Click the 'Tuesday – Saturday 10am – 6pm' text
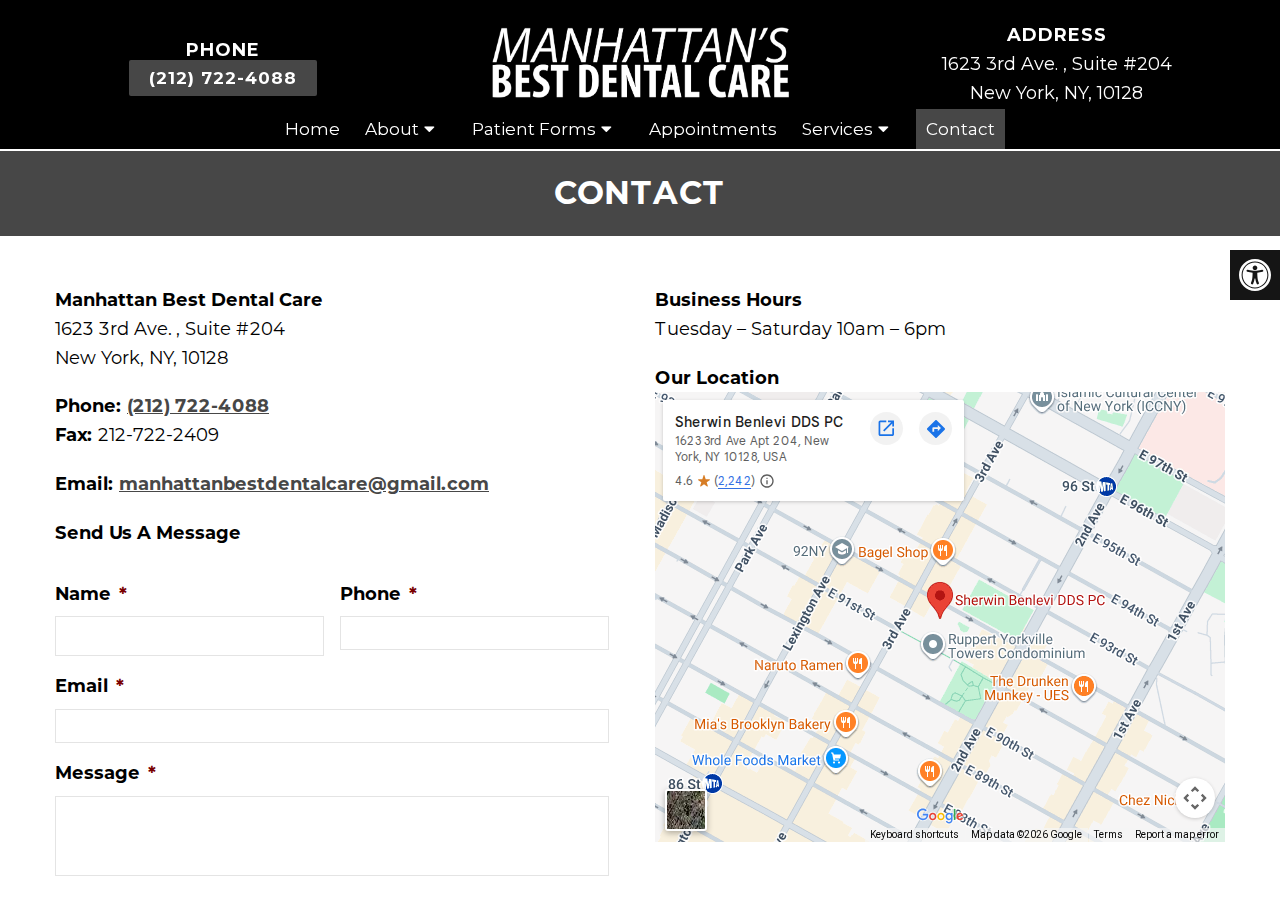The image size is (1280, 900). [800, 329]
